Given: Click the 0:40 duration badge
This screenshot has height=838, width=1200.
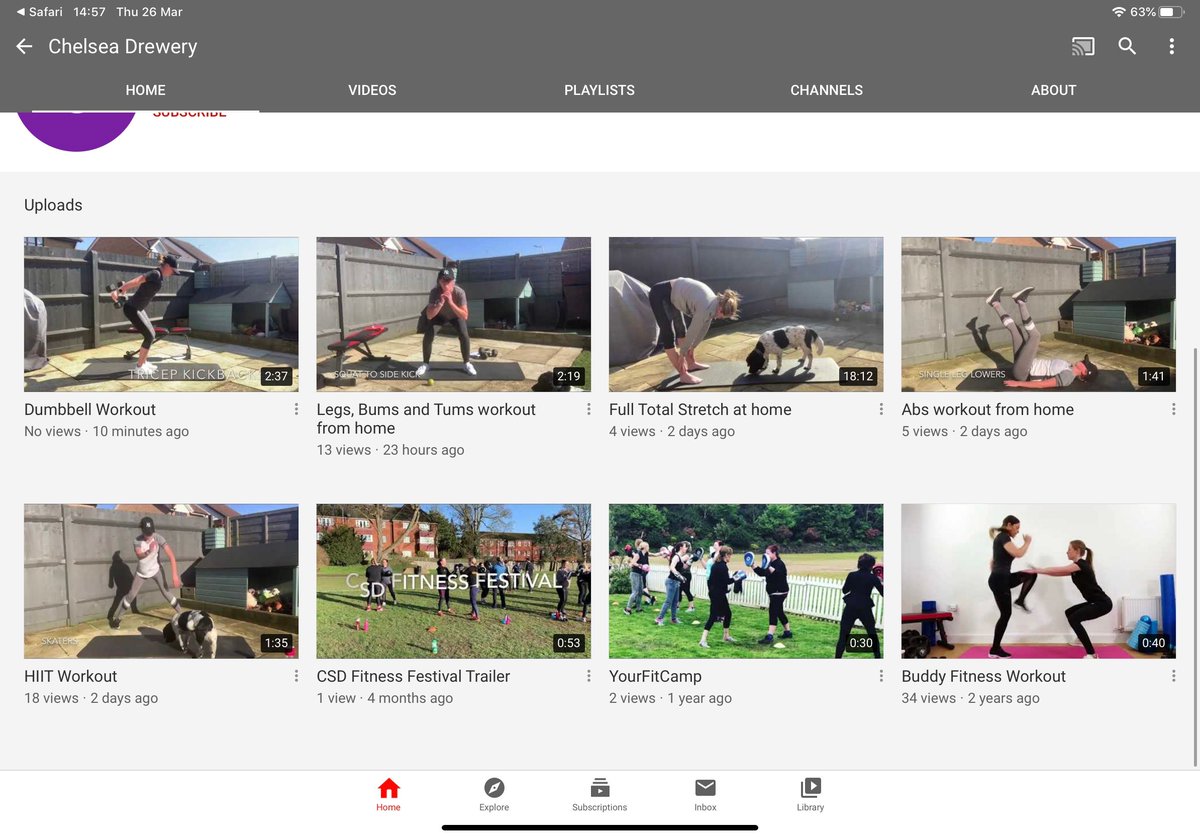Looking at the screenshot, I should 1153,643.
